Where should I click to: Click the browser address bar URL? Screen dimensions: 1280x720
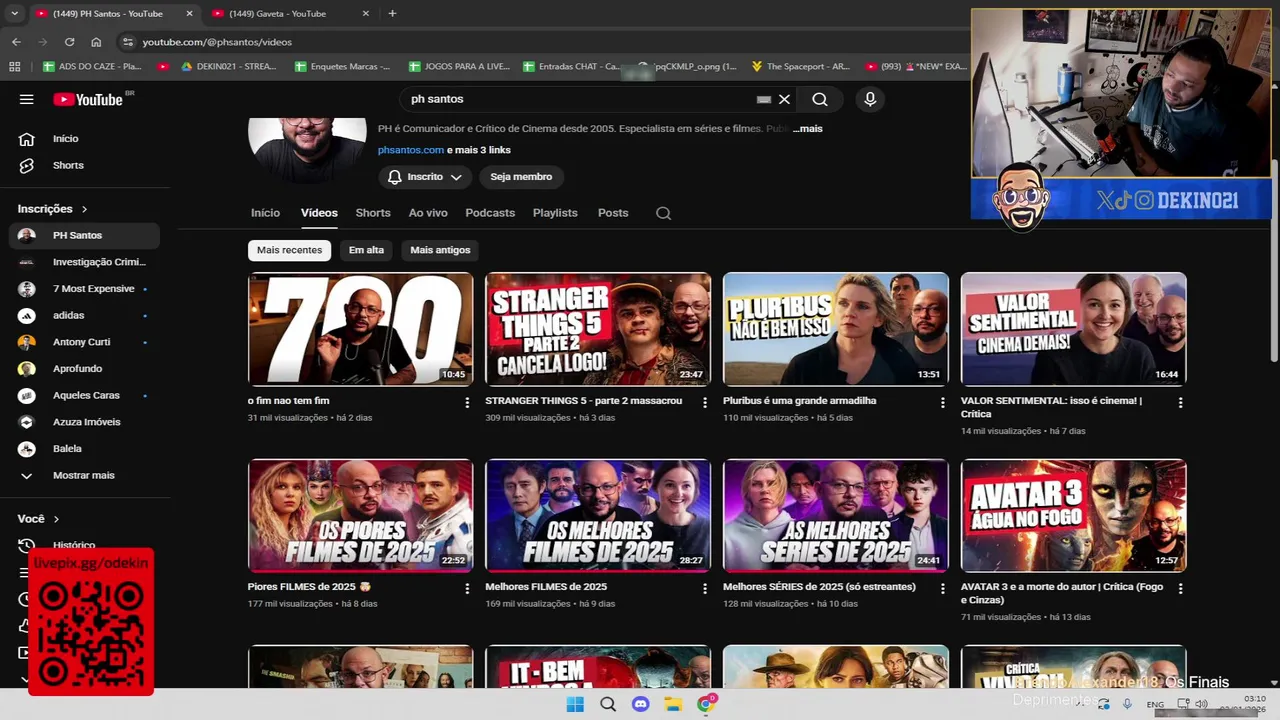coord(217,42)
